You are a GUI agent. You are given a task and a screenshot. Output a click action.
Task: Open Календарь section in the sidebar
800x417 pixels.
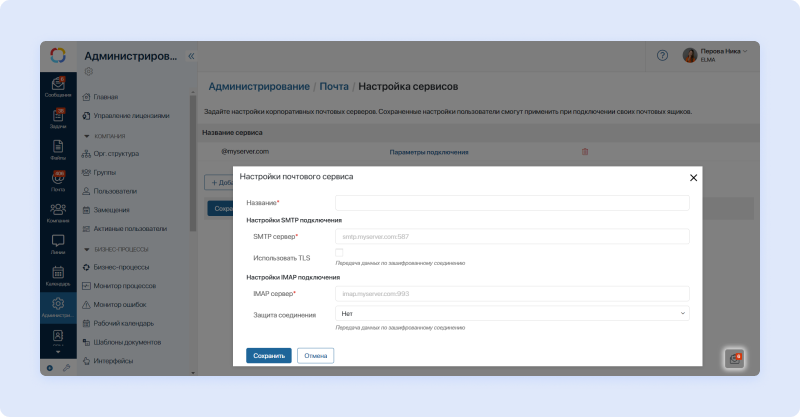tap(58, 276)
